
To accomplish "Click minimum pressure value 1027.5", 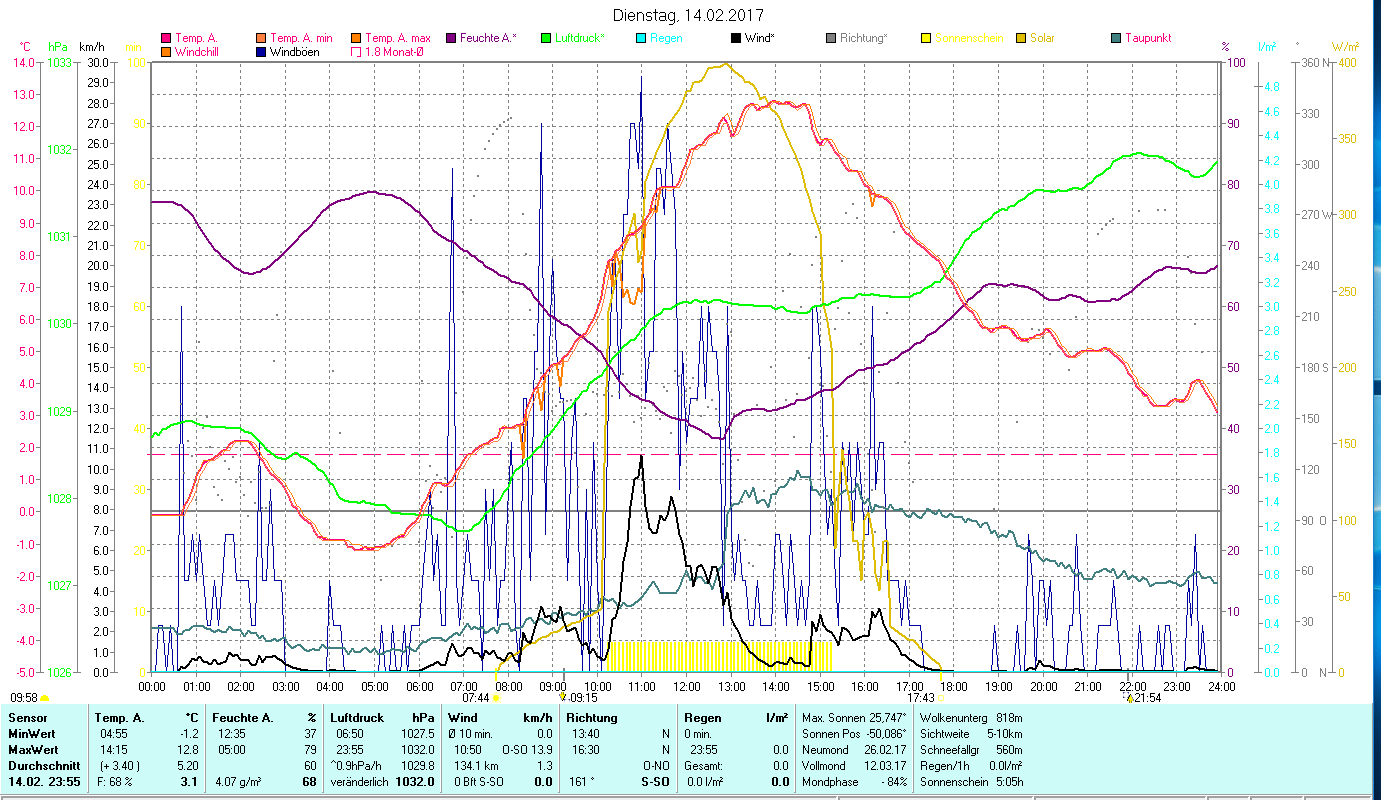I will pos(416,733).
